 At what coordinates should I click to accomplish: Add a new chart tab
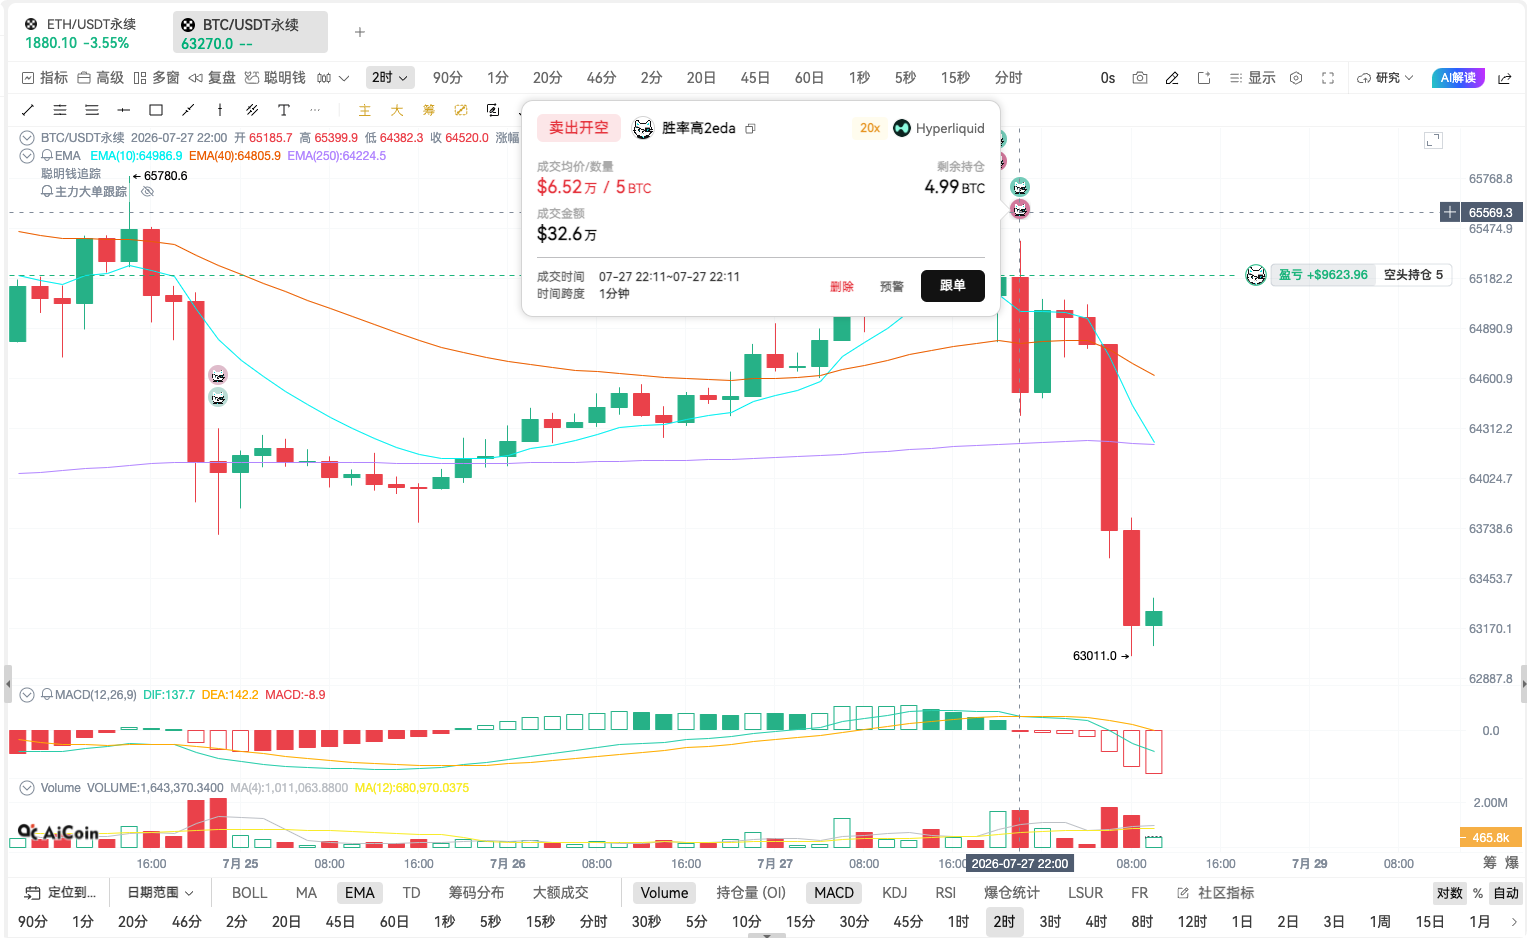pyautogui.click(x=360, y=32)
